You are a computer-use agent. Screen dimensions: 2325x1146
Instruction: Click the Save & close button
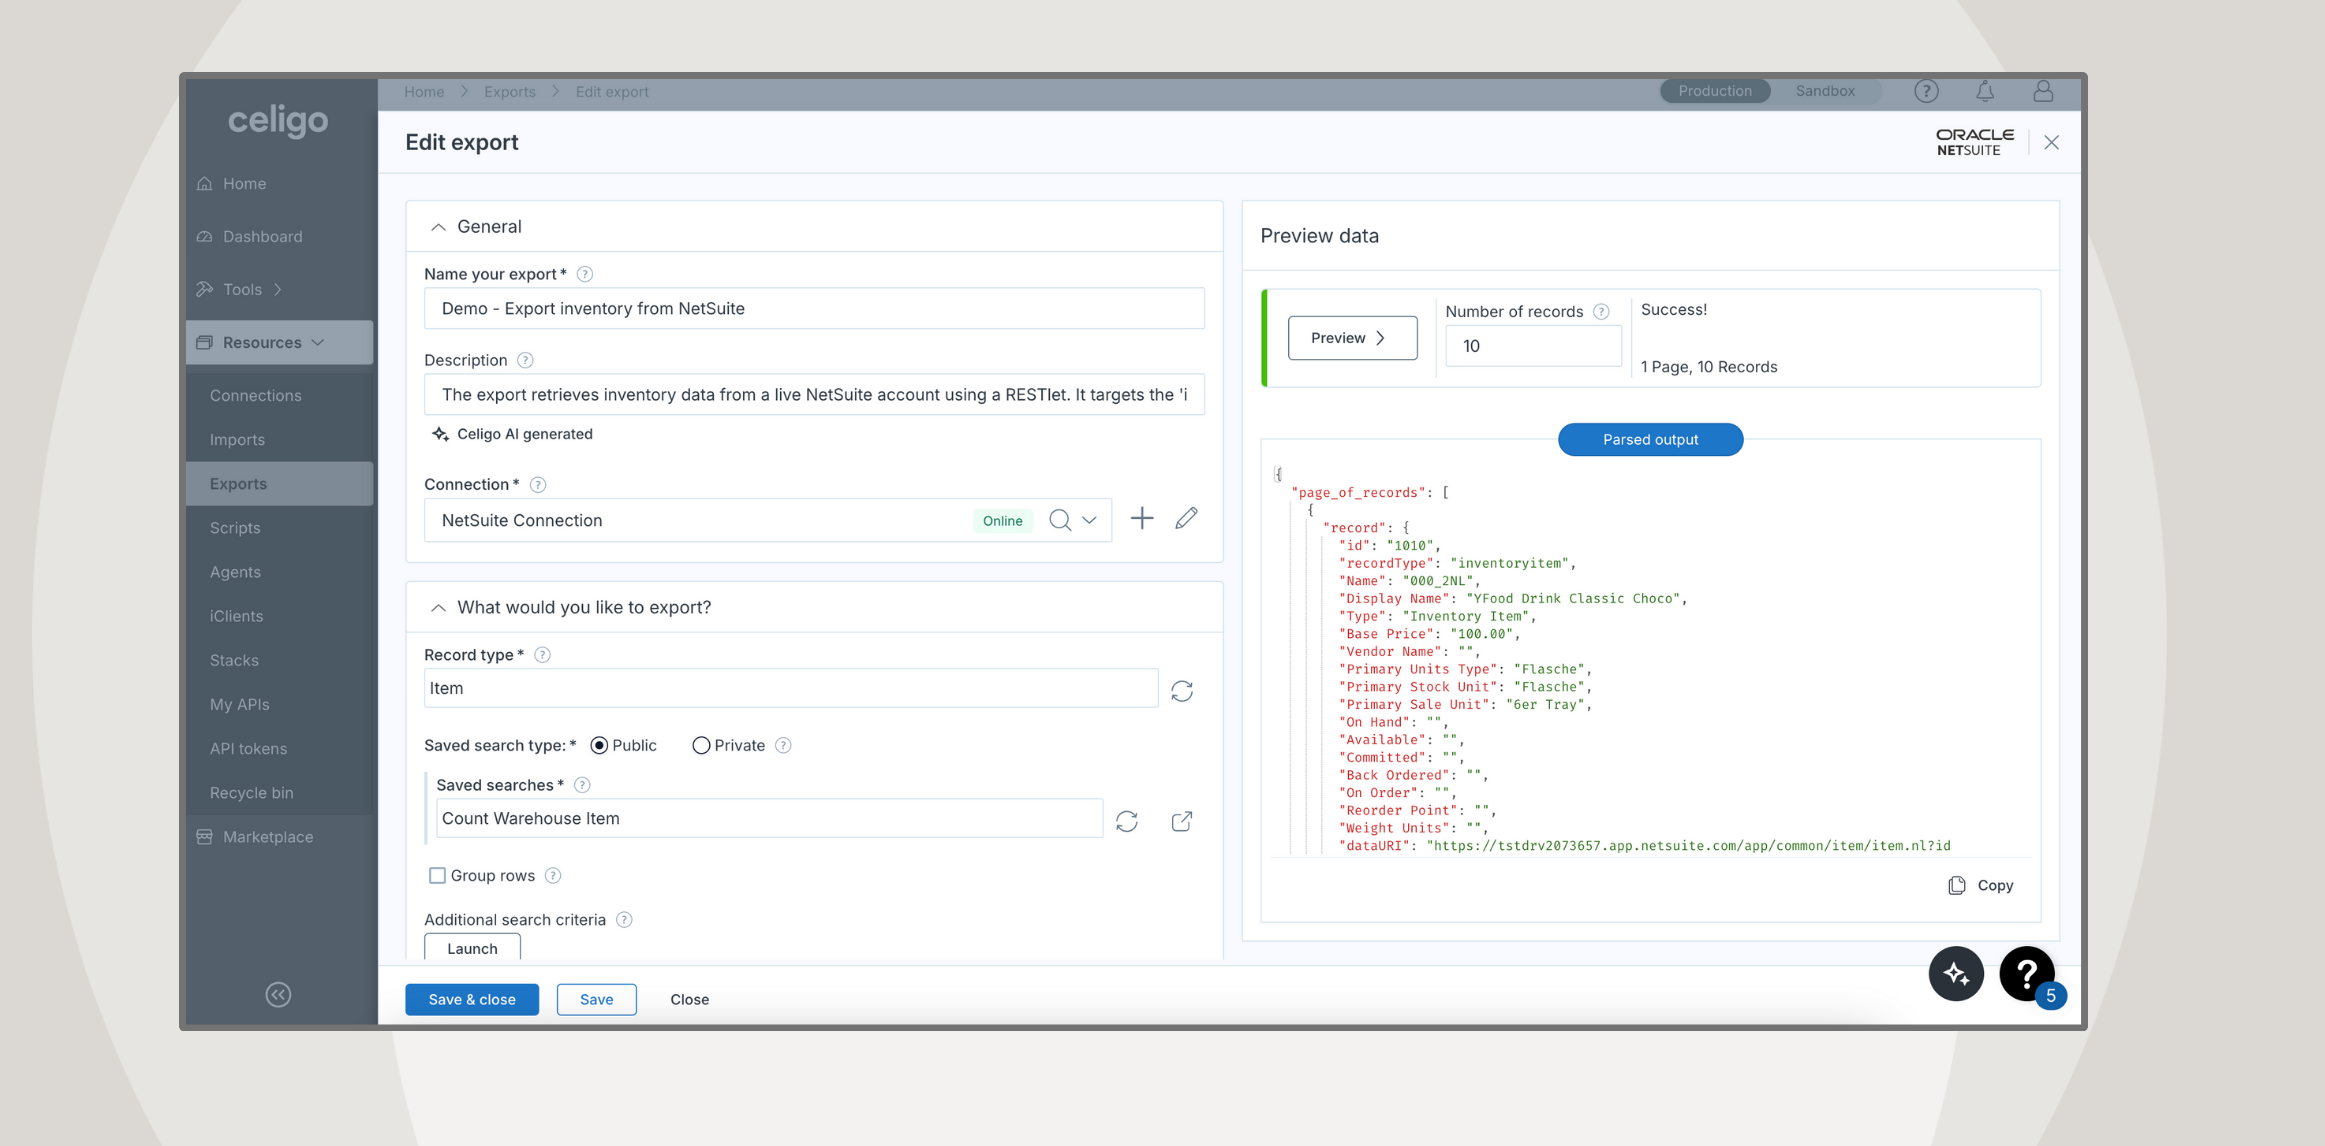click(x=472, y=998)
